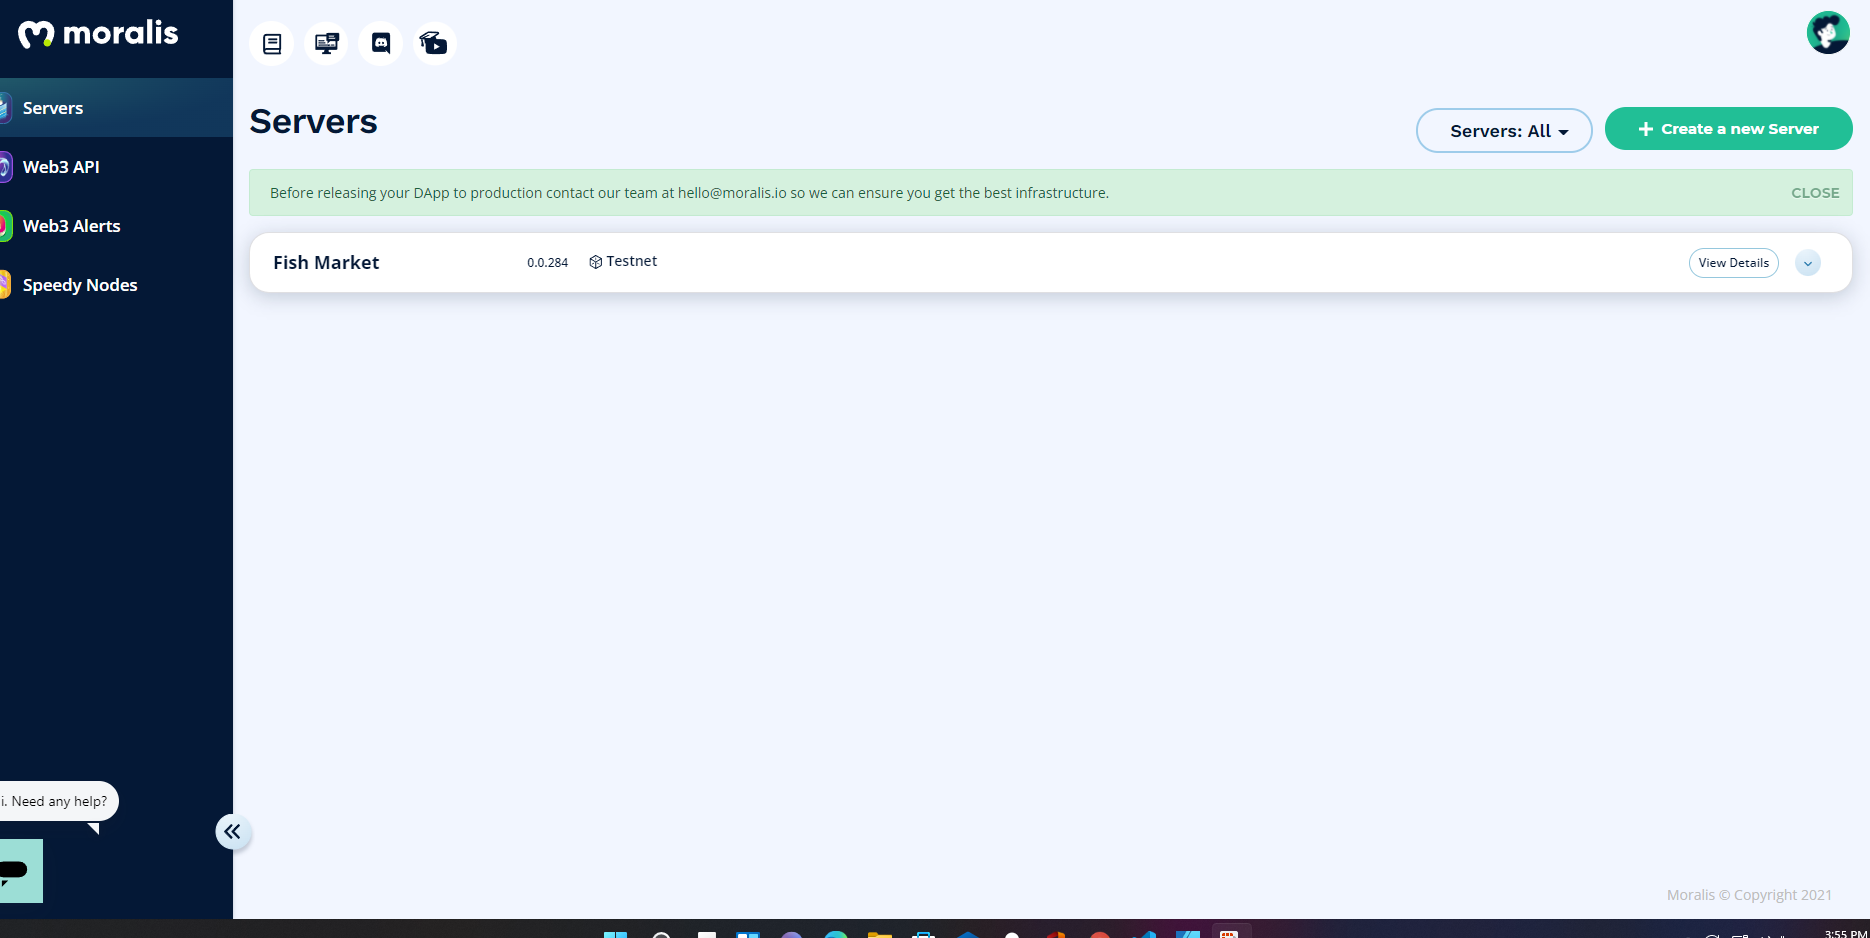Open the chat support widget icon

[x=19, y=870]
